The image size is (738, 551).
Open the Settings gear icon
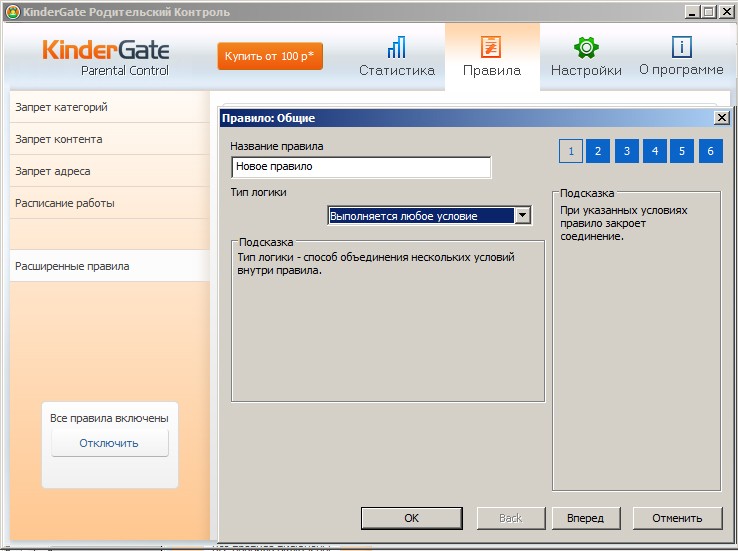(x=585, y=48)
